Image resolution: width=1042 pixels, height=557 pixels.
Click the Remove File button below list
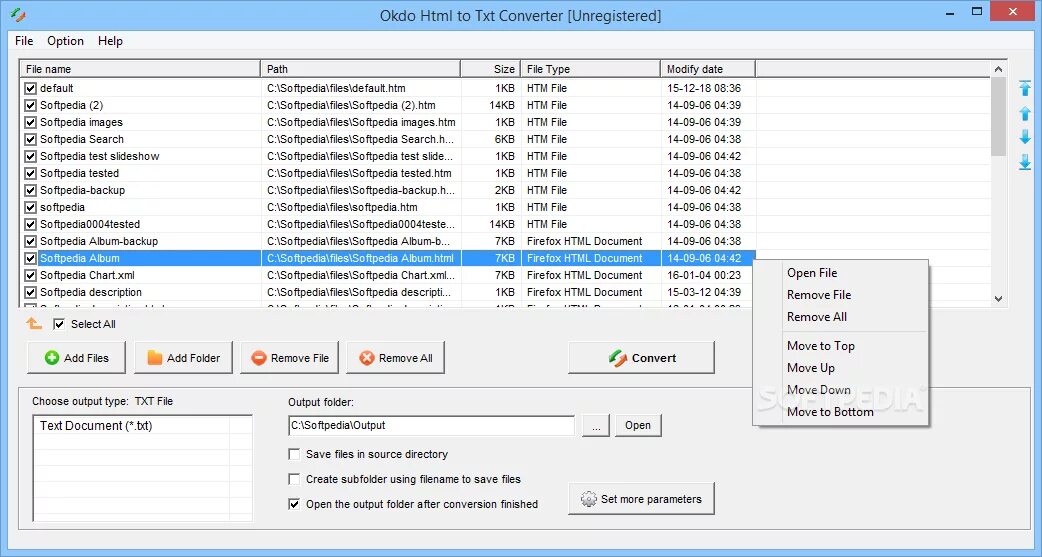coord(289,358)
